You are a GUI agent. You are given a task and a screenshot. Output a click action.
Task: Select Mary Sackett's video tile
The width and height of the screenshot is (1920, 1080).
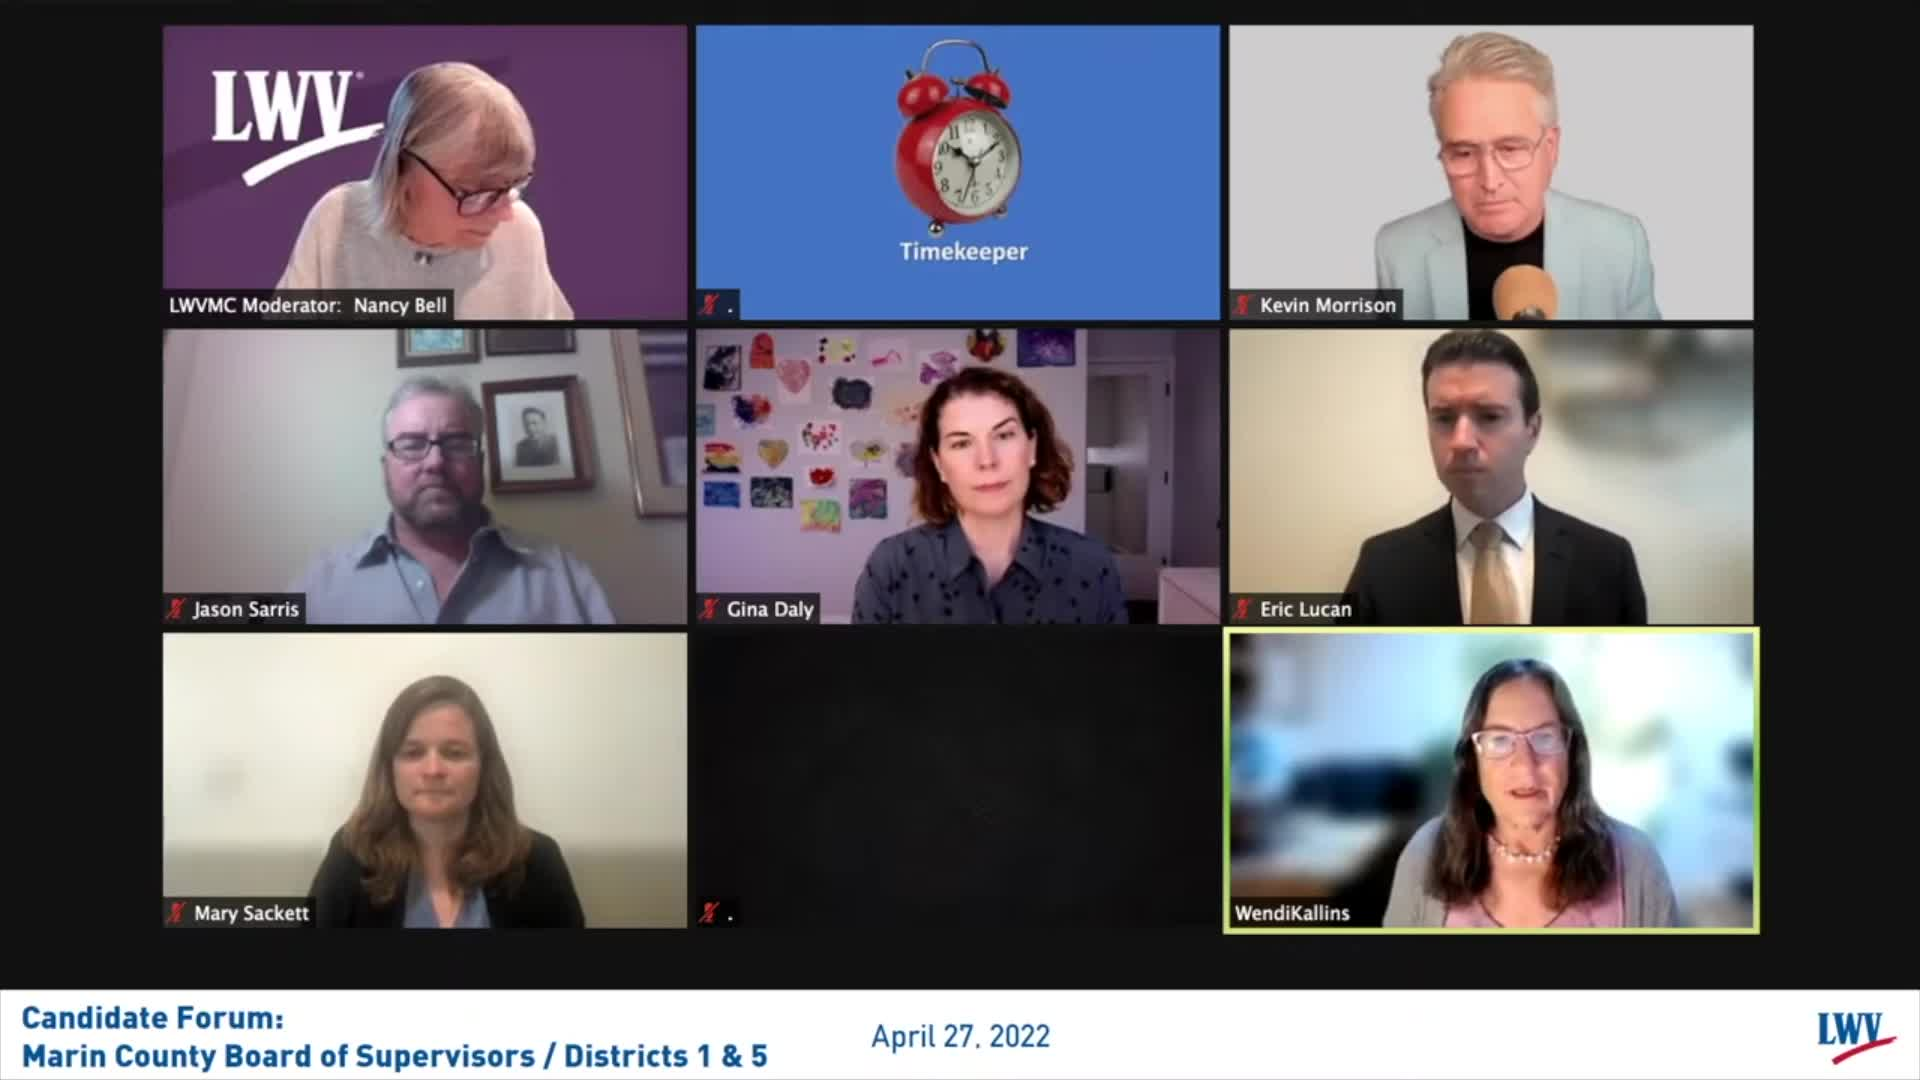coord(425,780)
